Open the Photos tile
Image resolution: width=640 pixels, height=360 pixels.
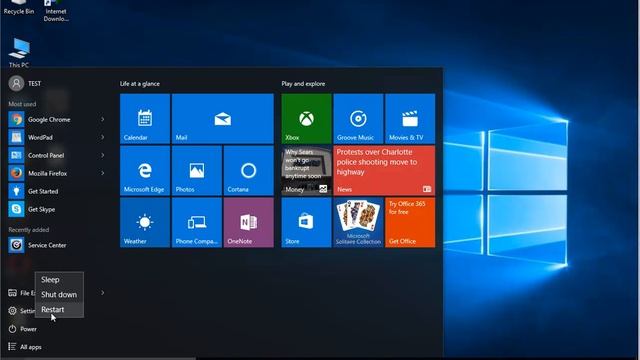tap(197, 171)
